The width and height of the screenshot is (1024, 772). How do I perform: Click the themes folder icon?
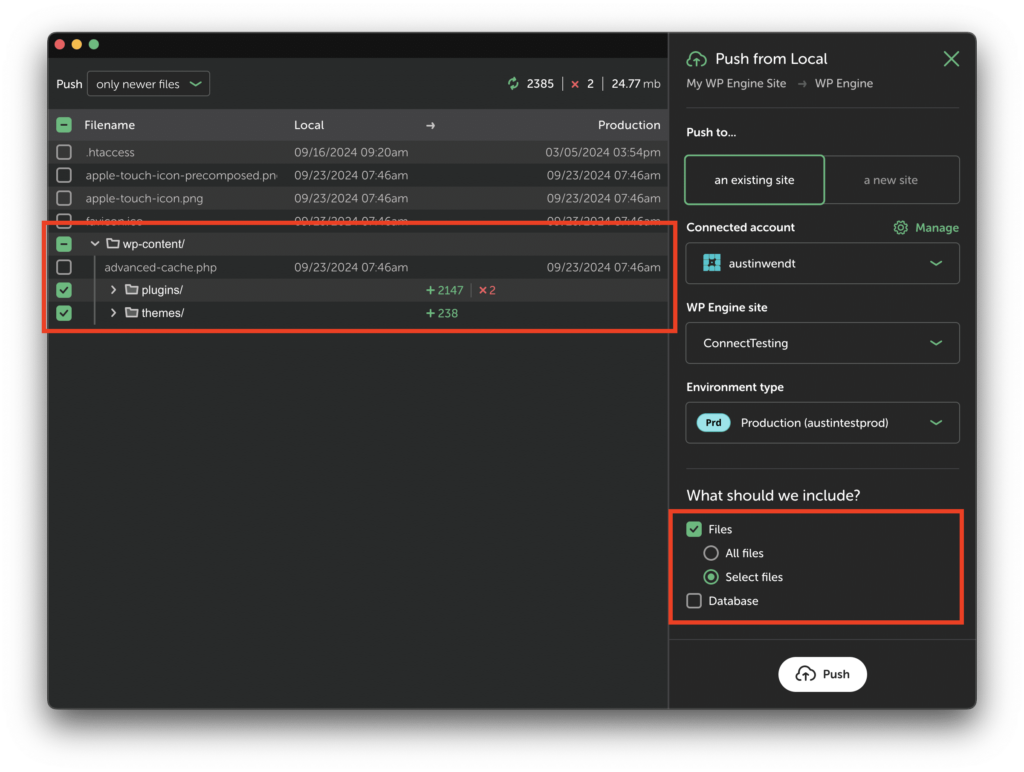[x=131, y=313]
